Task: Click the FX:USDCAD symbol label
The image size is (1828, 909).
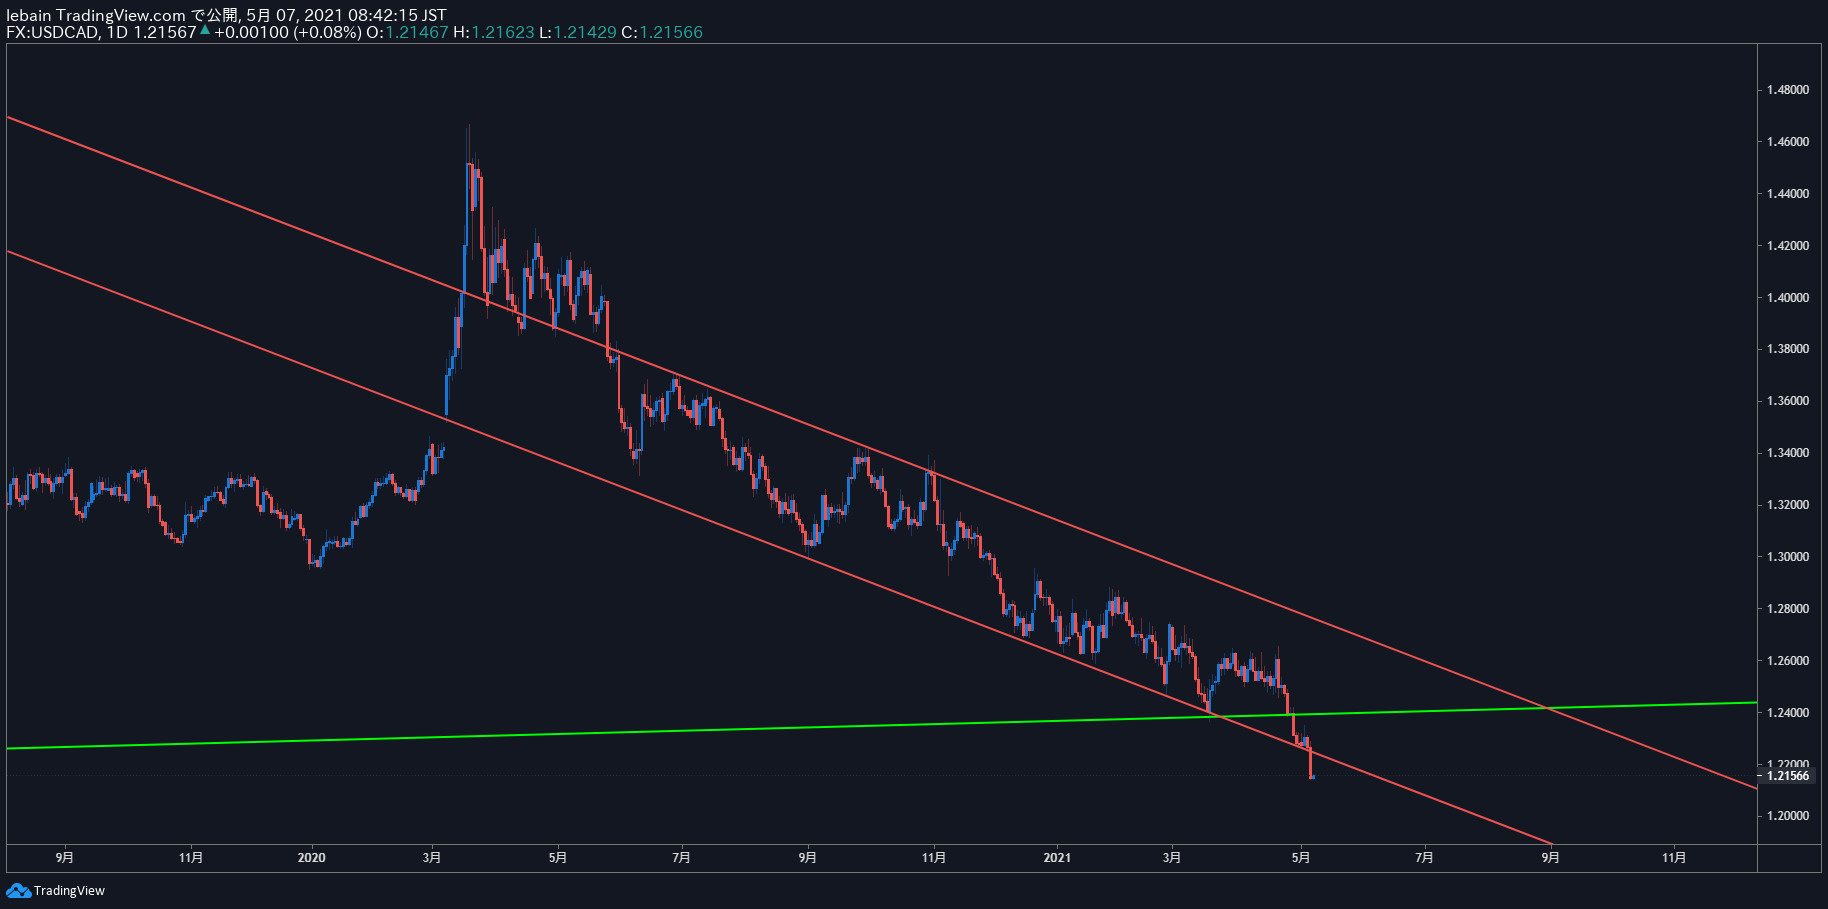Action: (x=52, y=32)
